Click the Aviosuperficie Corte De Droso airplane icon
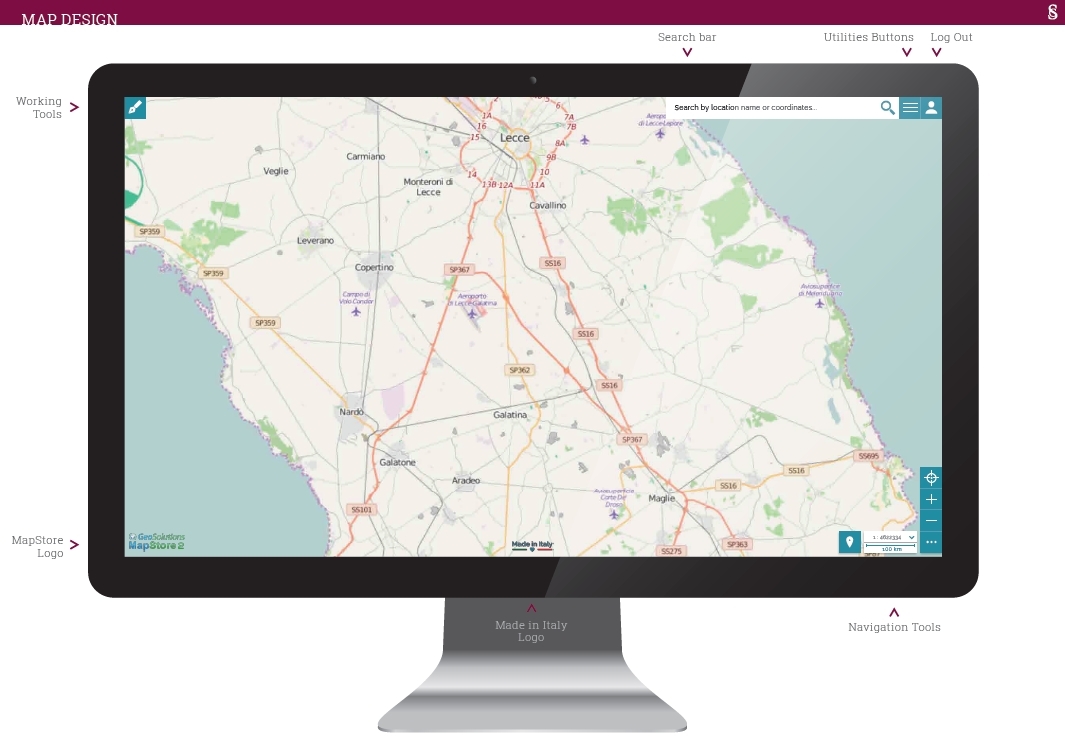 614,514
